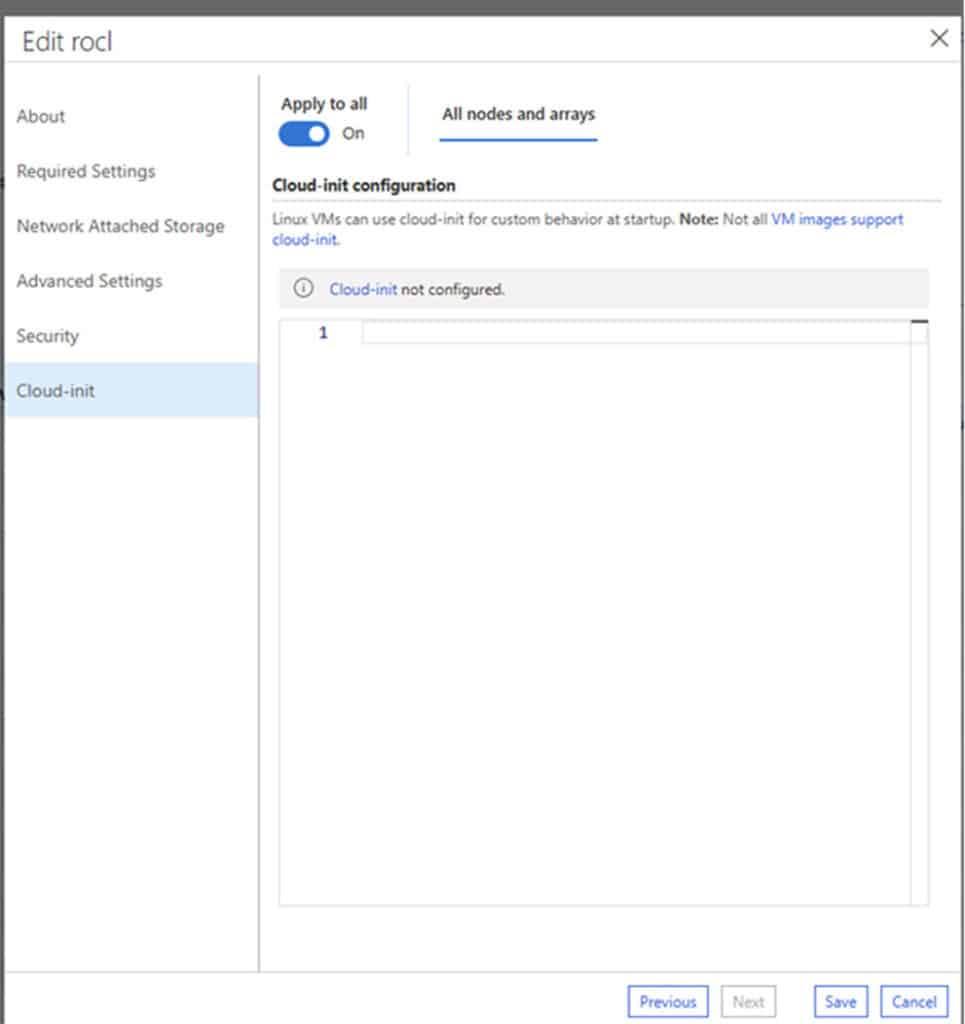This screenshot has width=965, height=1024.
Task: Select the All nodes and arrays tab
Action: [518, 114]
